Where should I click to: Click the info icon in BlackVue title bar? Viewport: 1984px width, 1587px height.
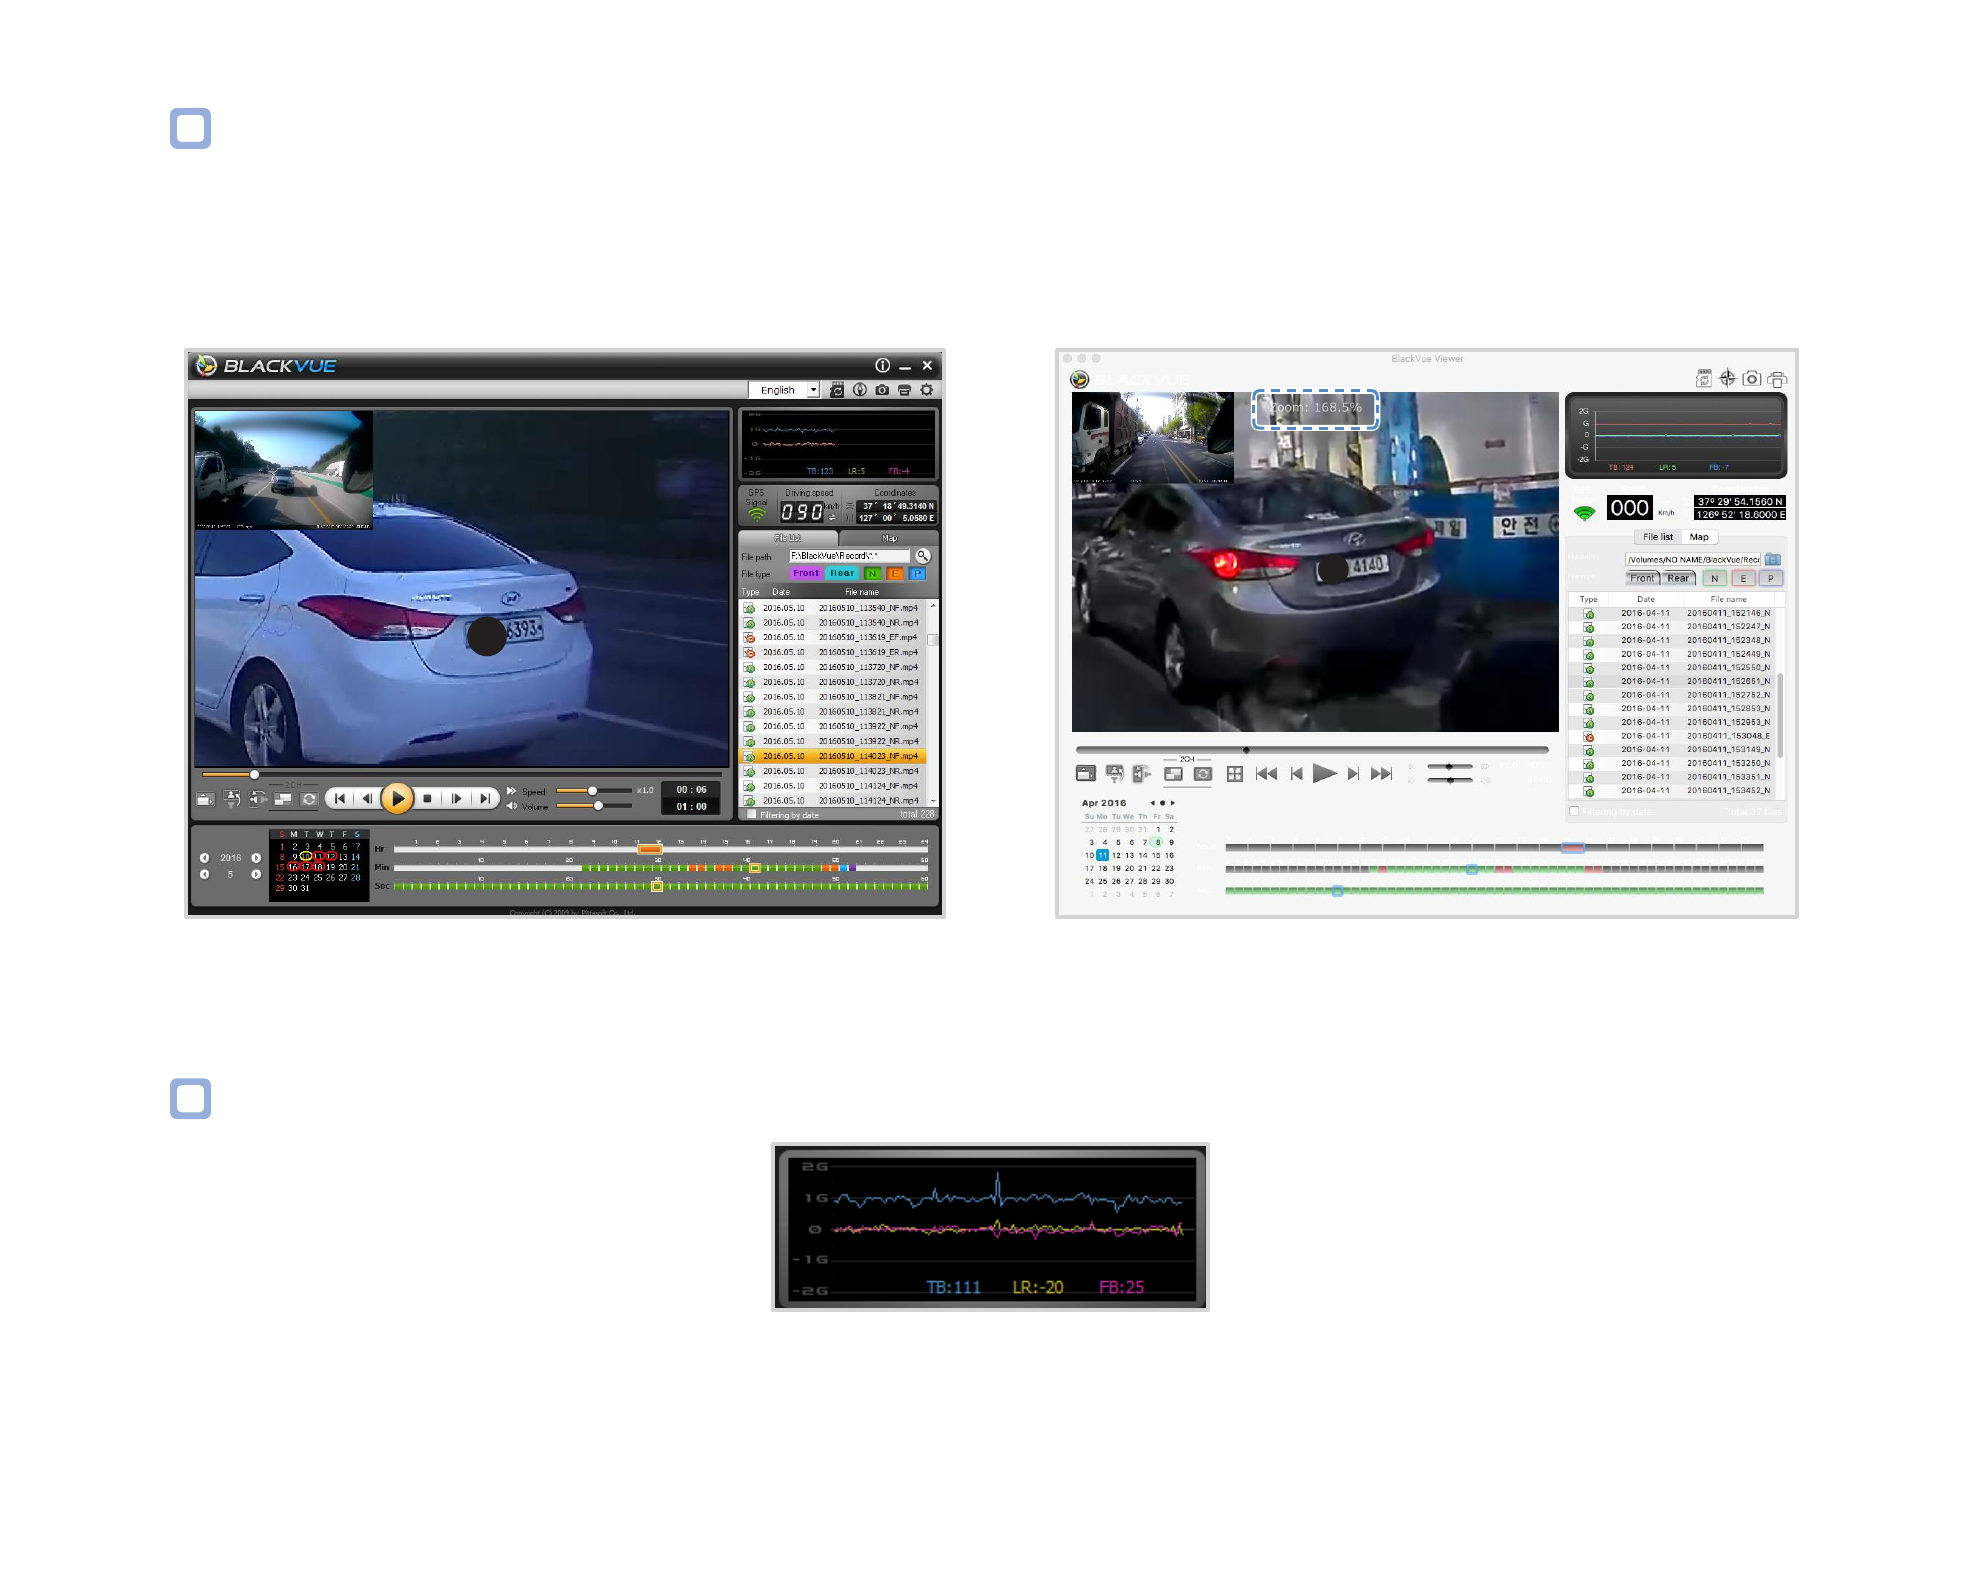click(882, 366)
